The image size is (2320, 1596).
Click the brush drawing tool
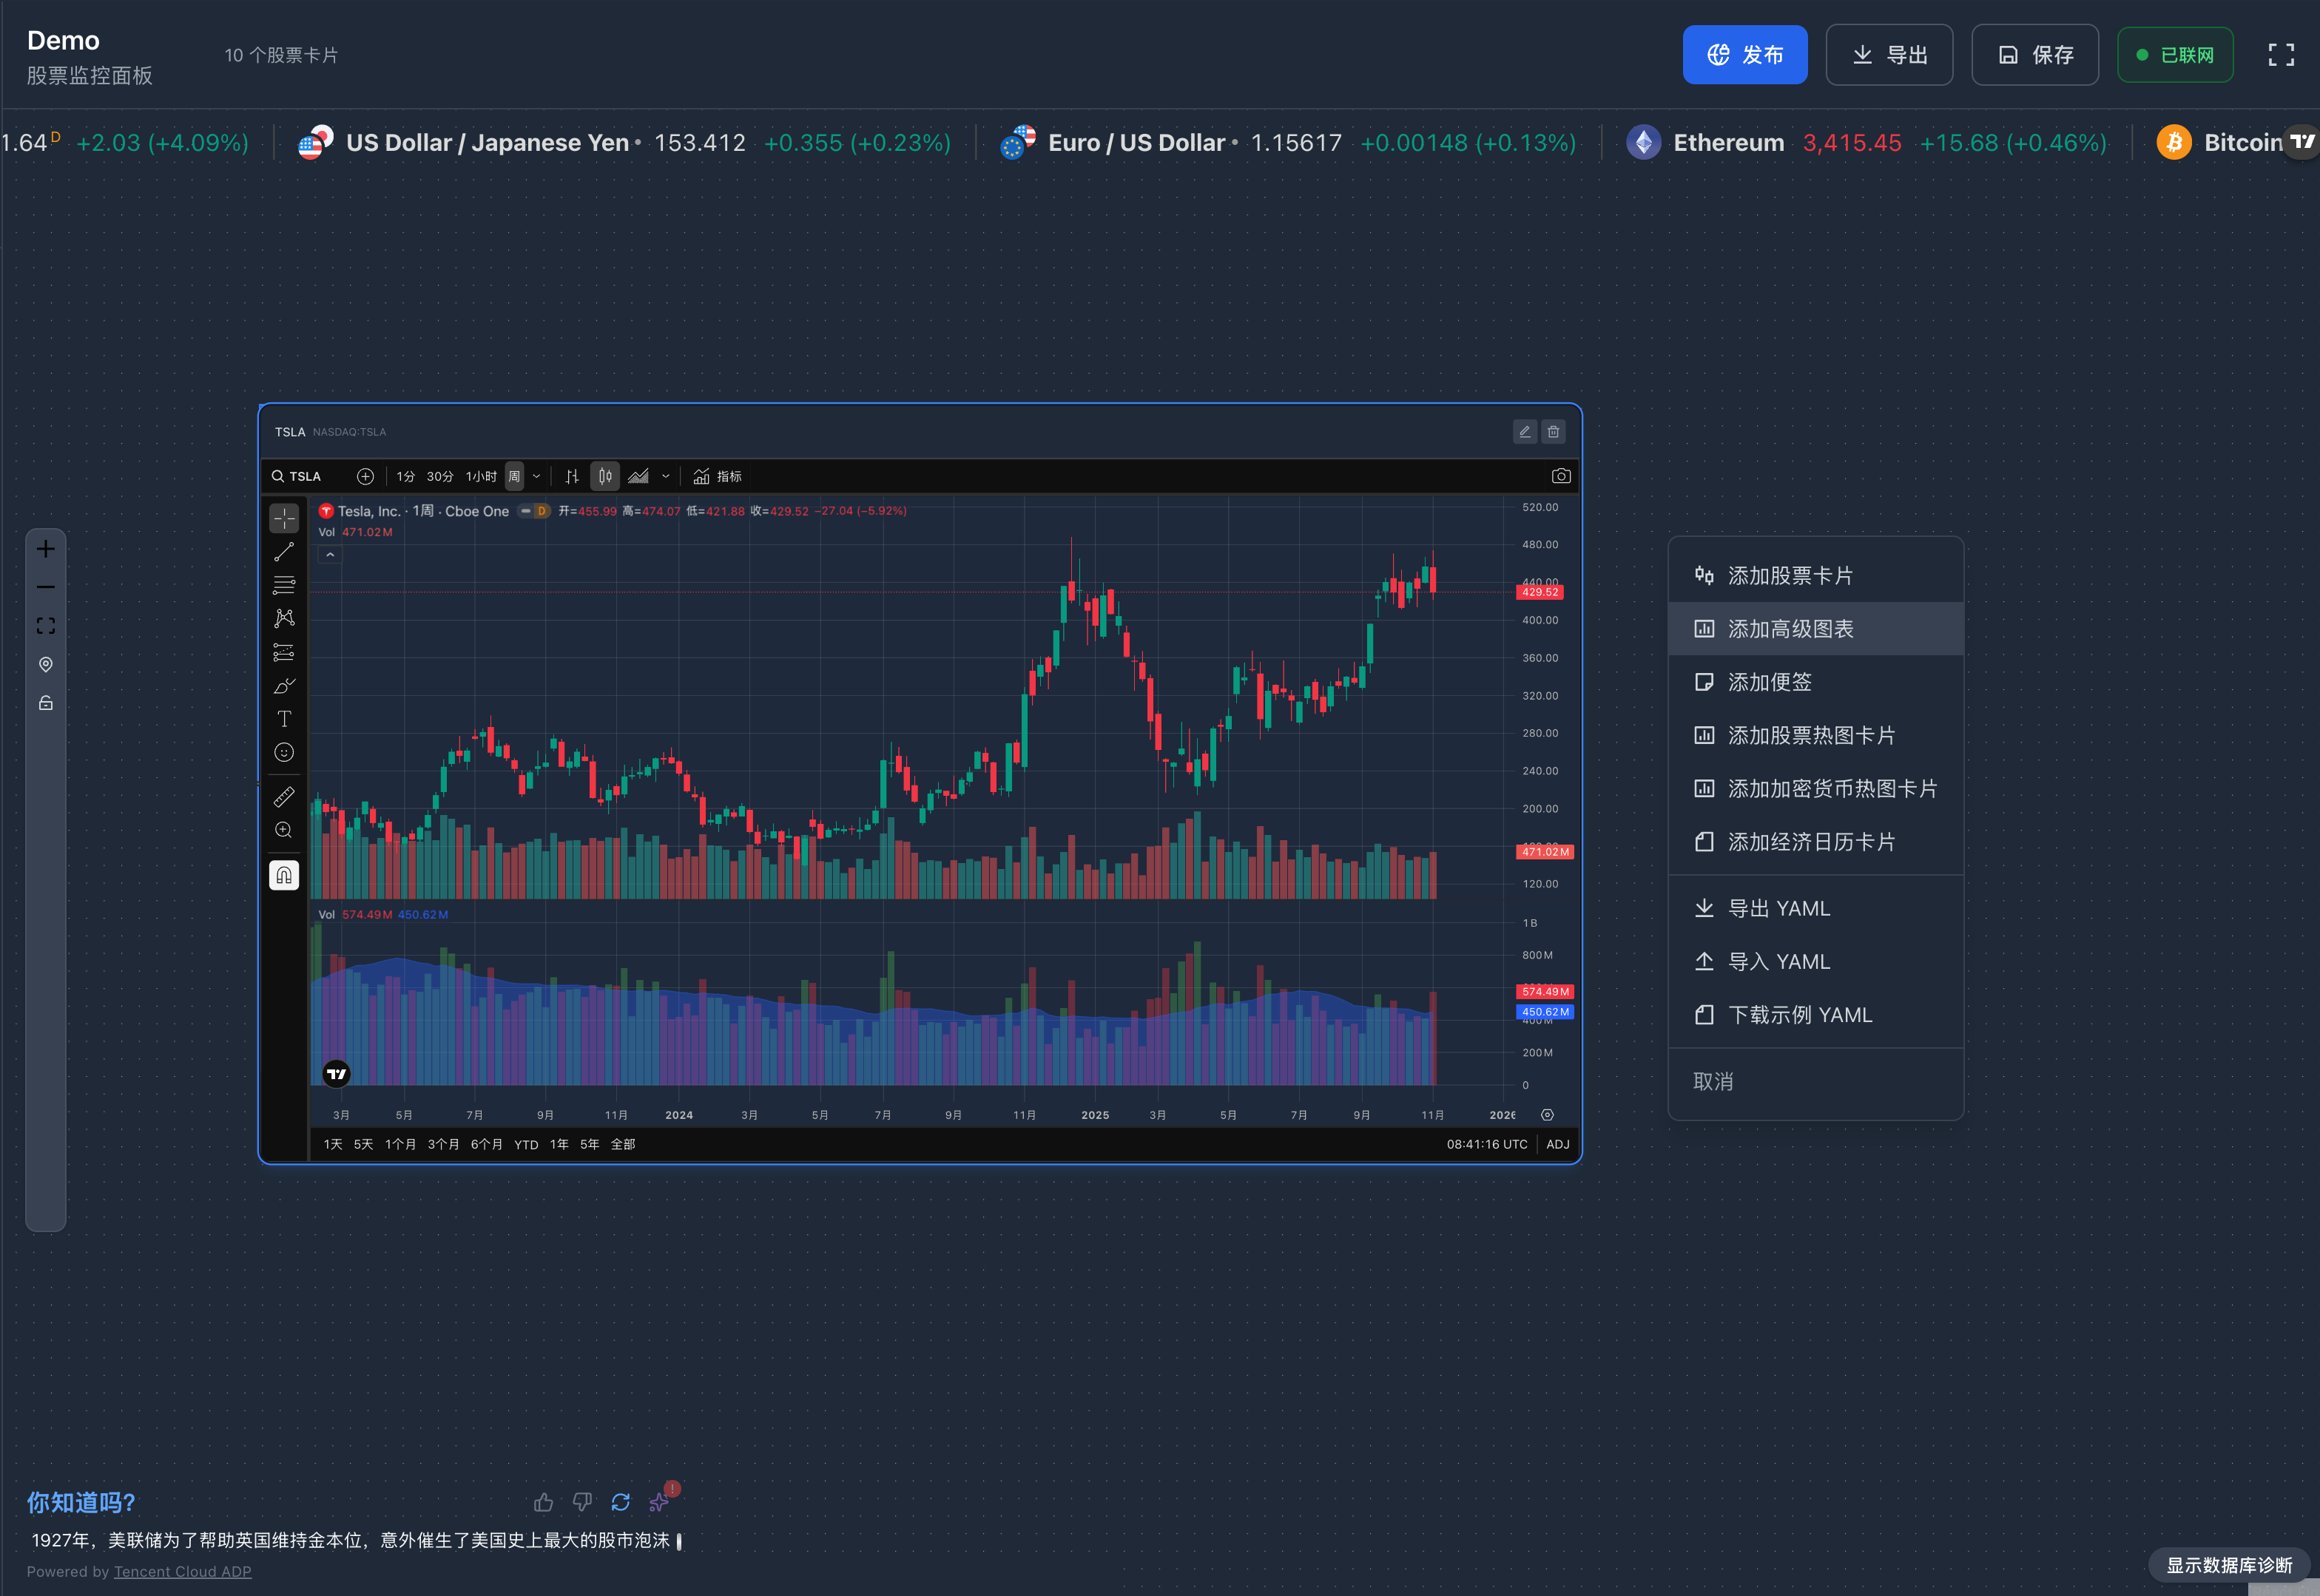pos(284,686)
